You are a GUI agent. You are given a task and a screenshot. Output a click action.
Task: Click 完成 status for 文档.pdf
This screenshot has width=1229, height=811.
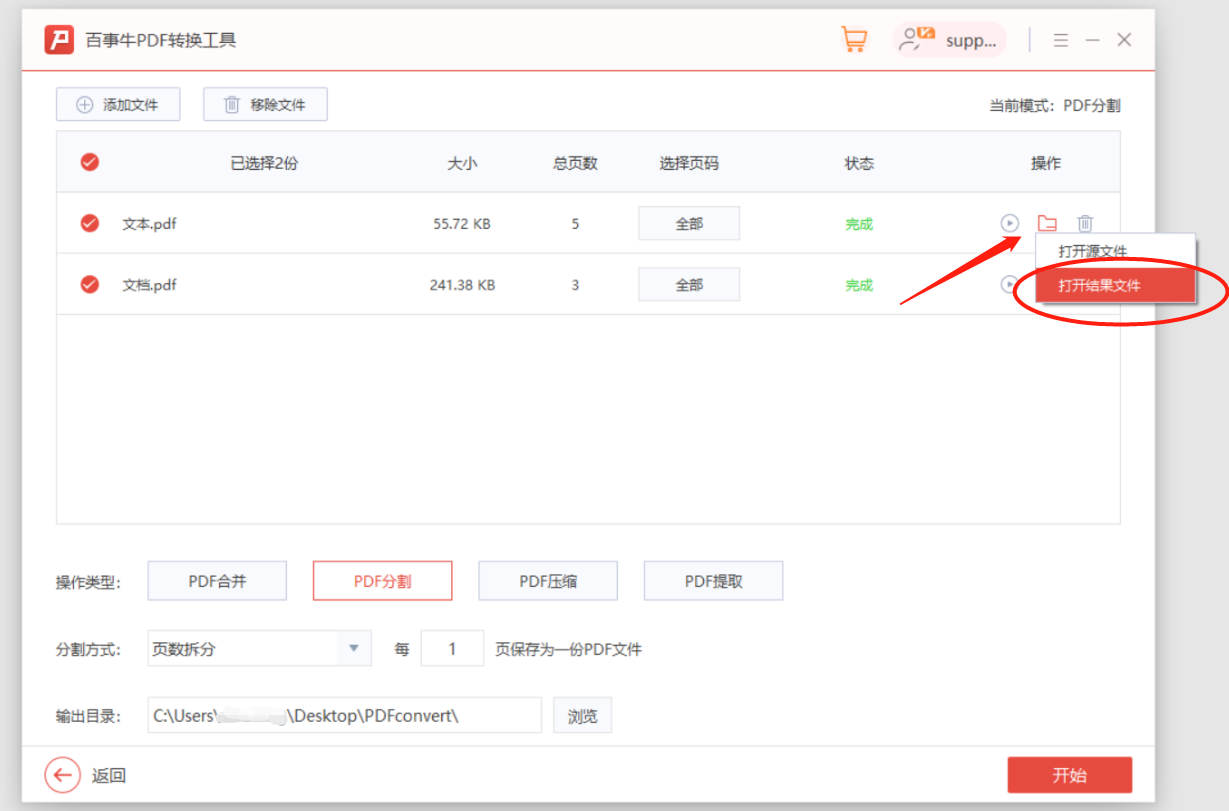859,285
